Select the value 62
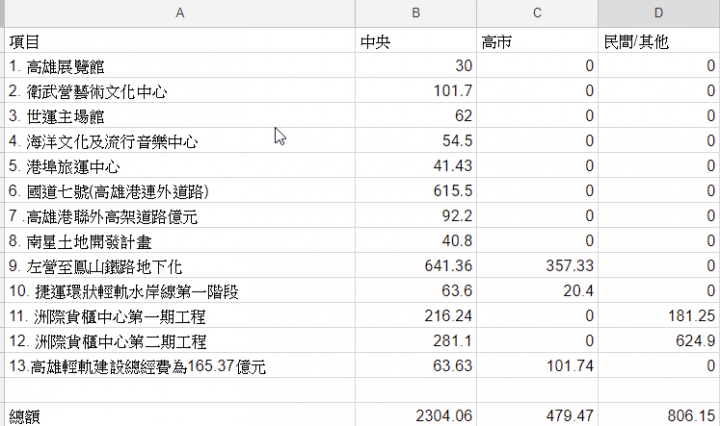Viewport: 720px width, 426px height. click(416, 116)
